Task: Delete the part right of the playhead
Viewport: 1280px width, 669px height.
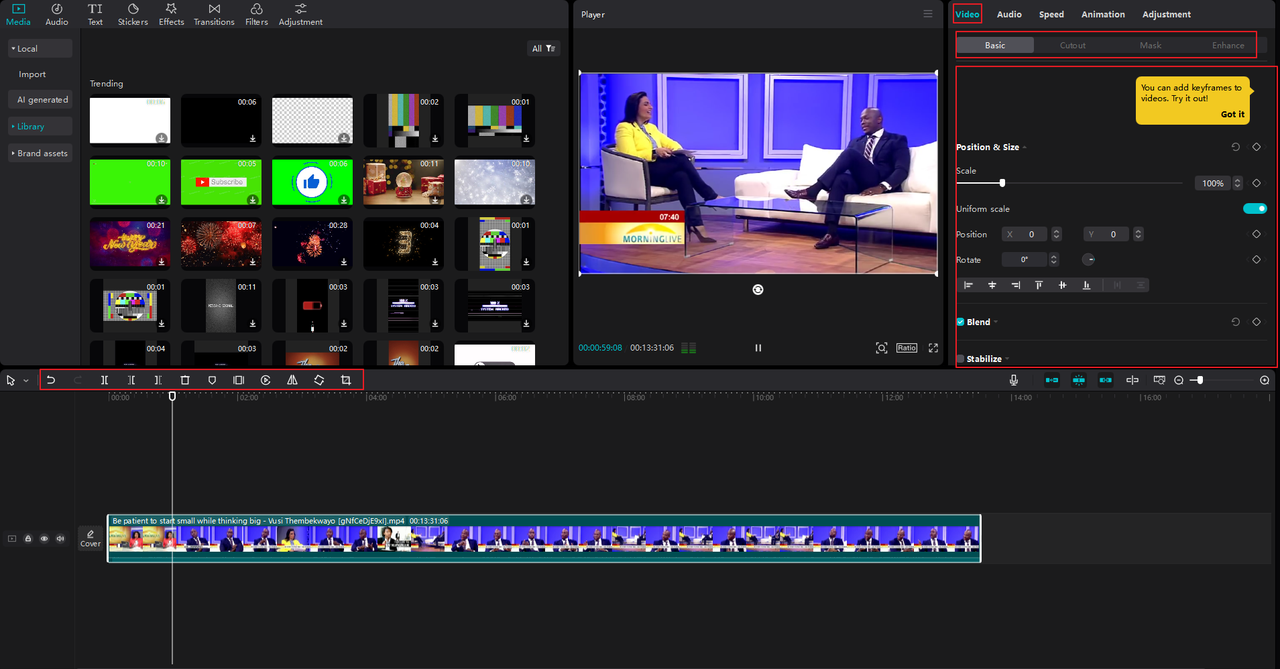Action: coord(158,380)
